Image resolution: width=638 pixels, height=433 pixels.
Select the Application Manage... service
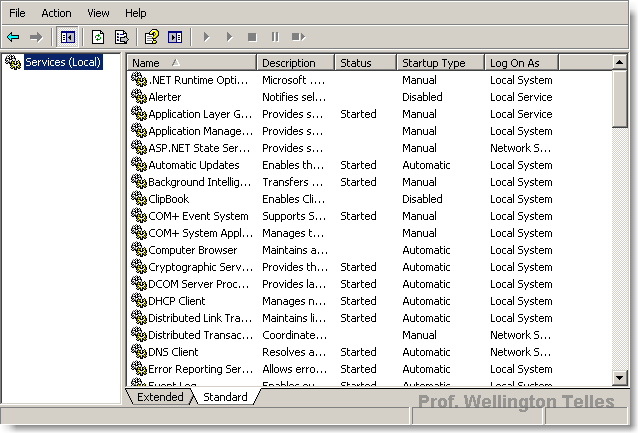pos(201,131)
